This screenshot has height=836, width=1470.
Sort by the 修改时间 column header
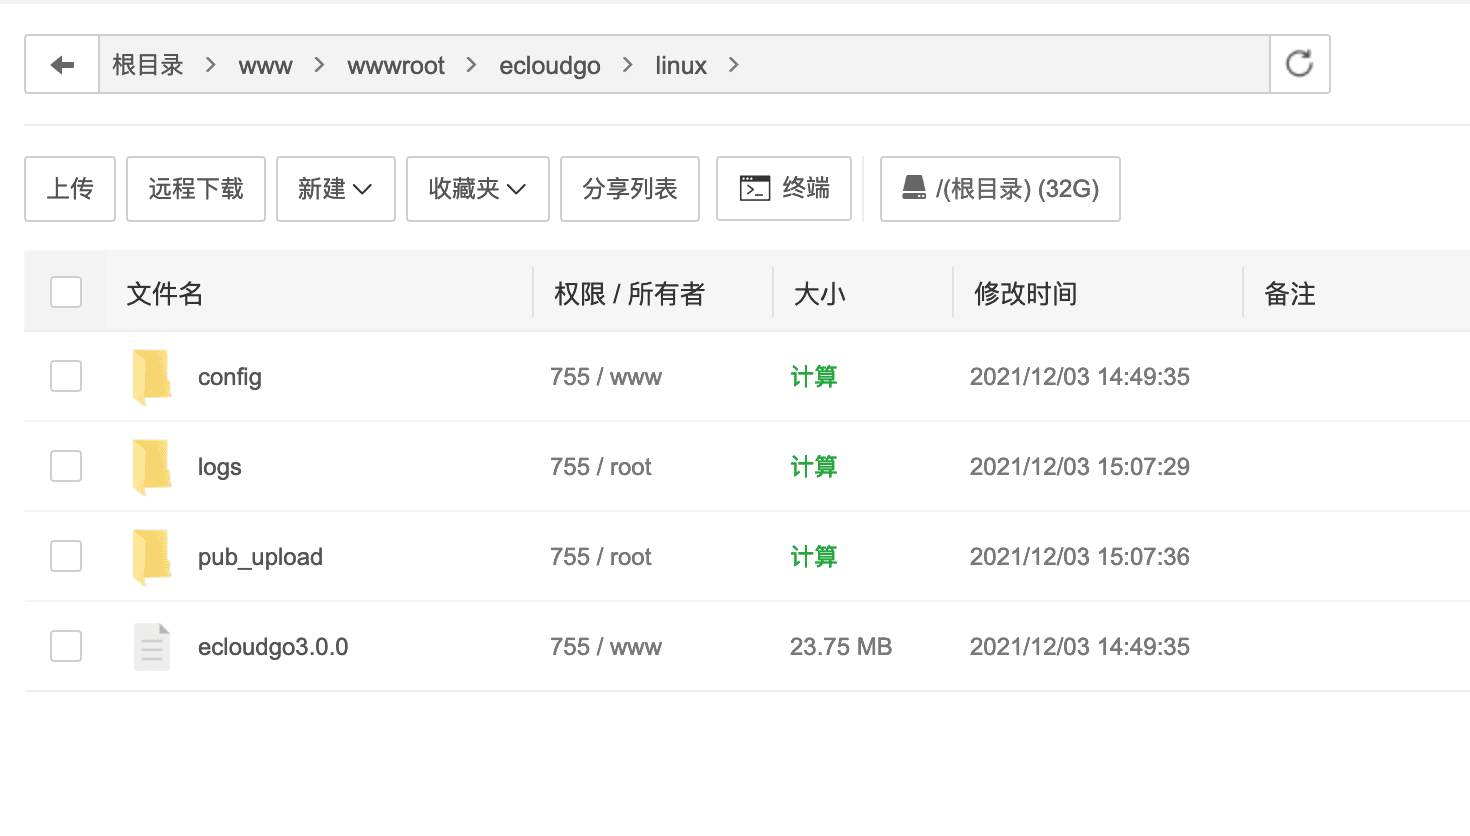pos(1025,294)
